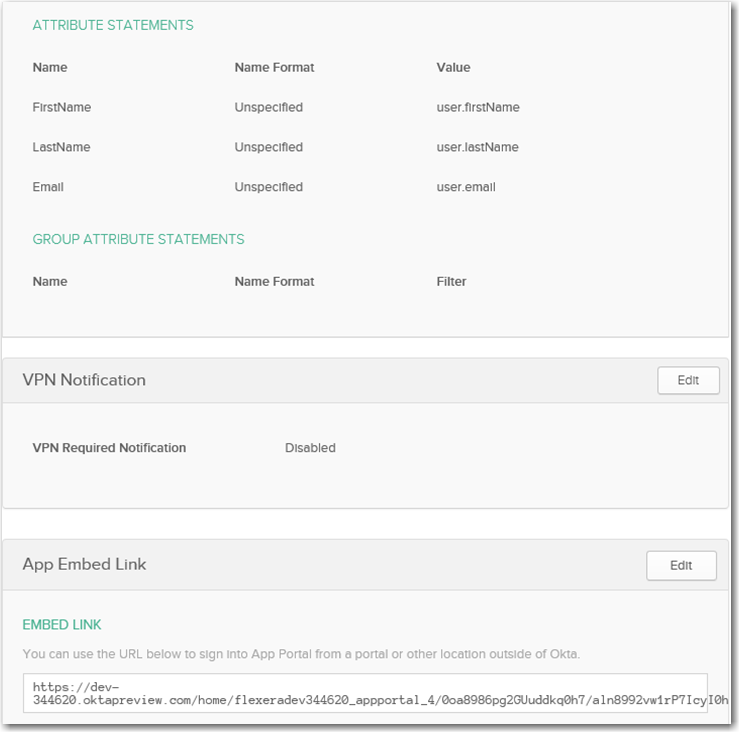Click the VPN Required Notification label

pos(109,448)
